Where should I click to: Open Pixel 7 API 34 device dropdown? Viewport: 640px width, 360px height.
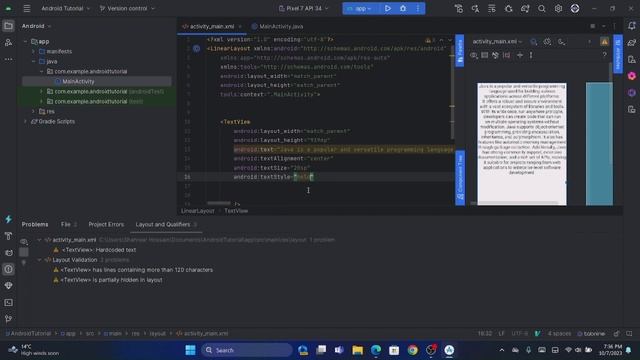(303, 8)
